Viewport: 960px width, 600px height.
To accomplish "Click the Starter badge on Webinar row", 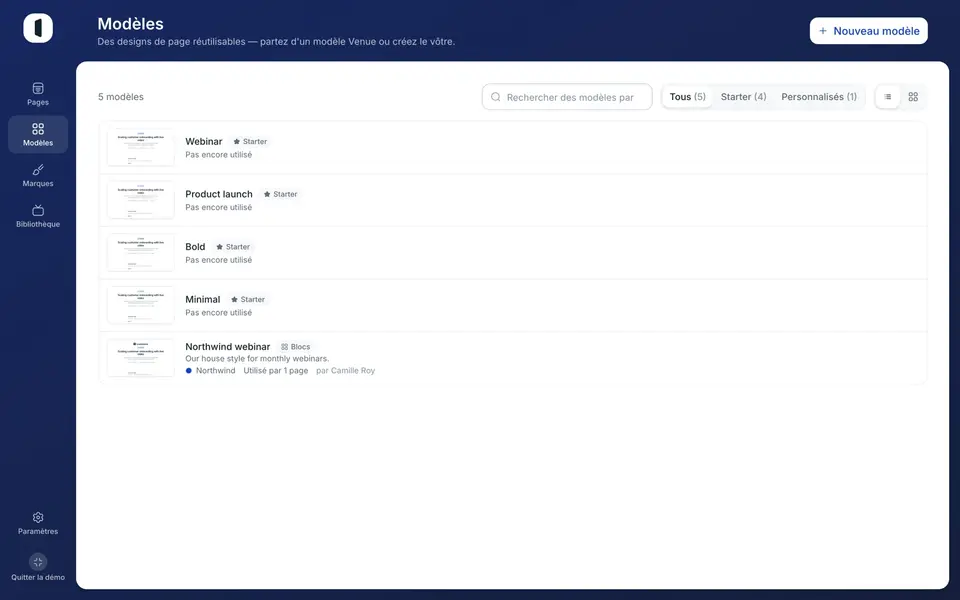I will [250, 141].
